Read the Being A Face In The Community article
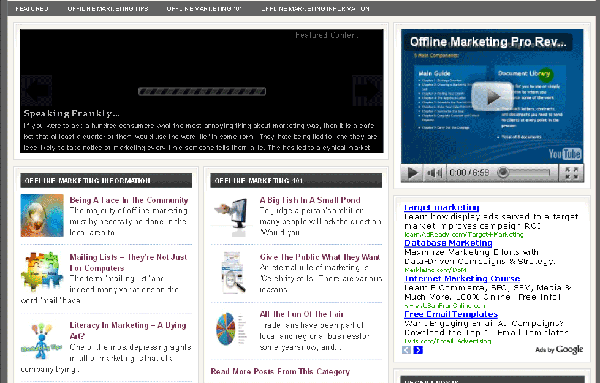600x383 pixels. click(x=129, y=200)
